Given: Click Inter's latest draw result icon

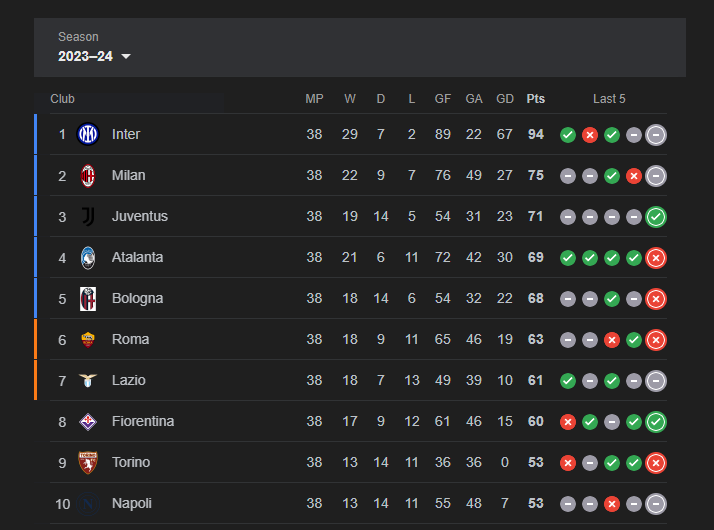Looking at the screenshot, I should (x=656, y=134).
